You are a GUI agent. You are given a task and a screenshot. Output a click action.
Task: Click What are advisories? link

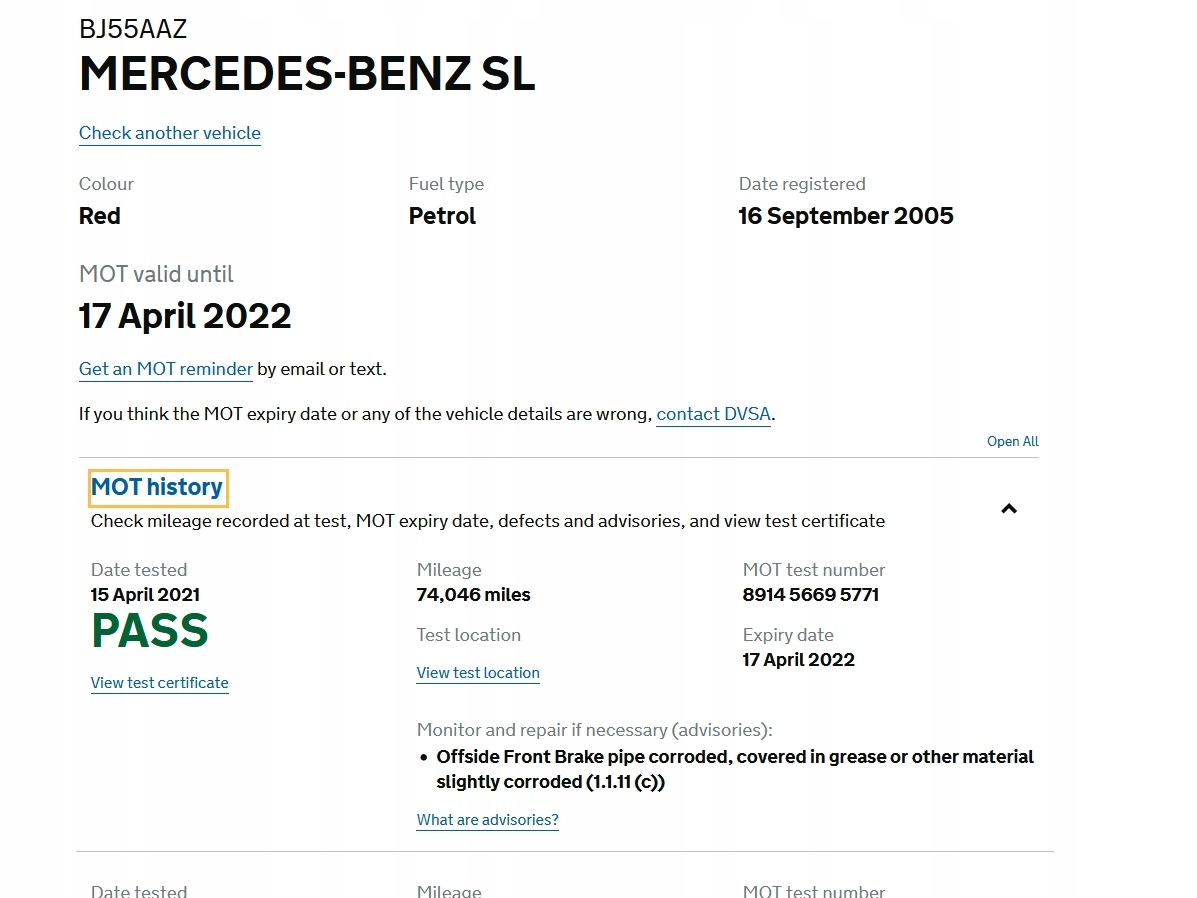tap(487, 820)
